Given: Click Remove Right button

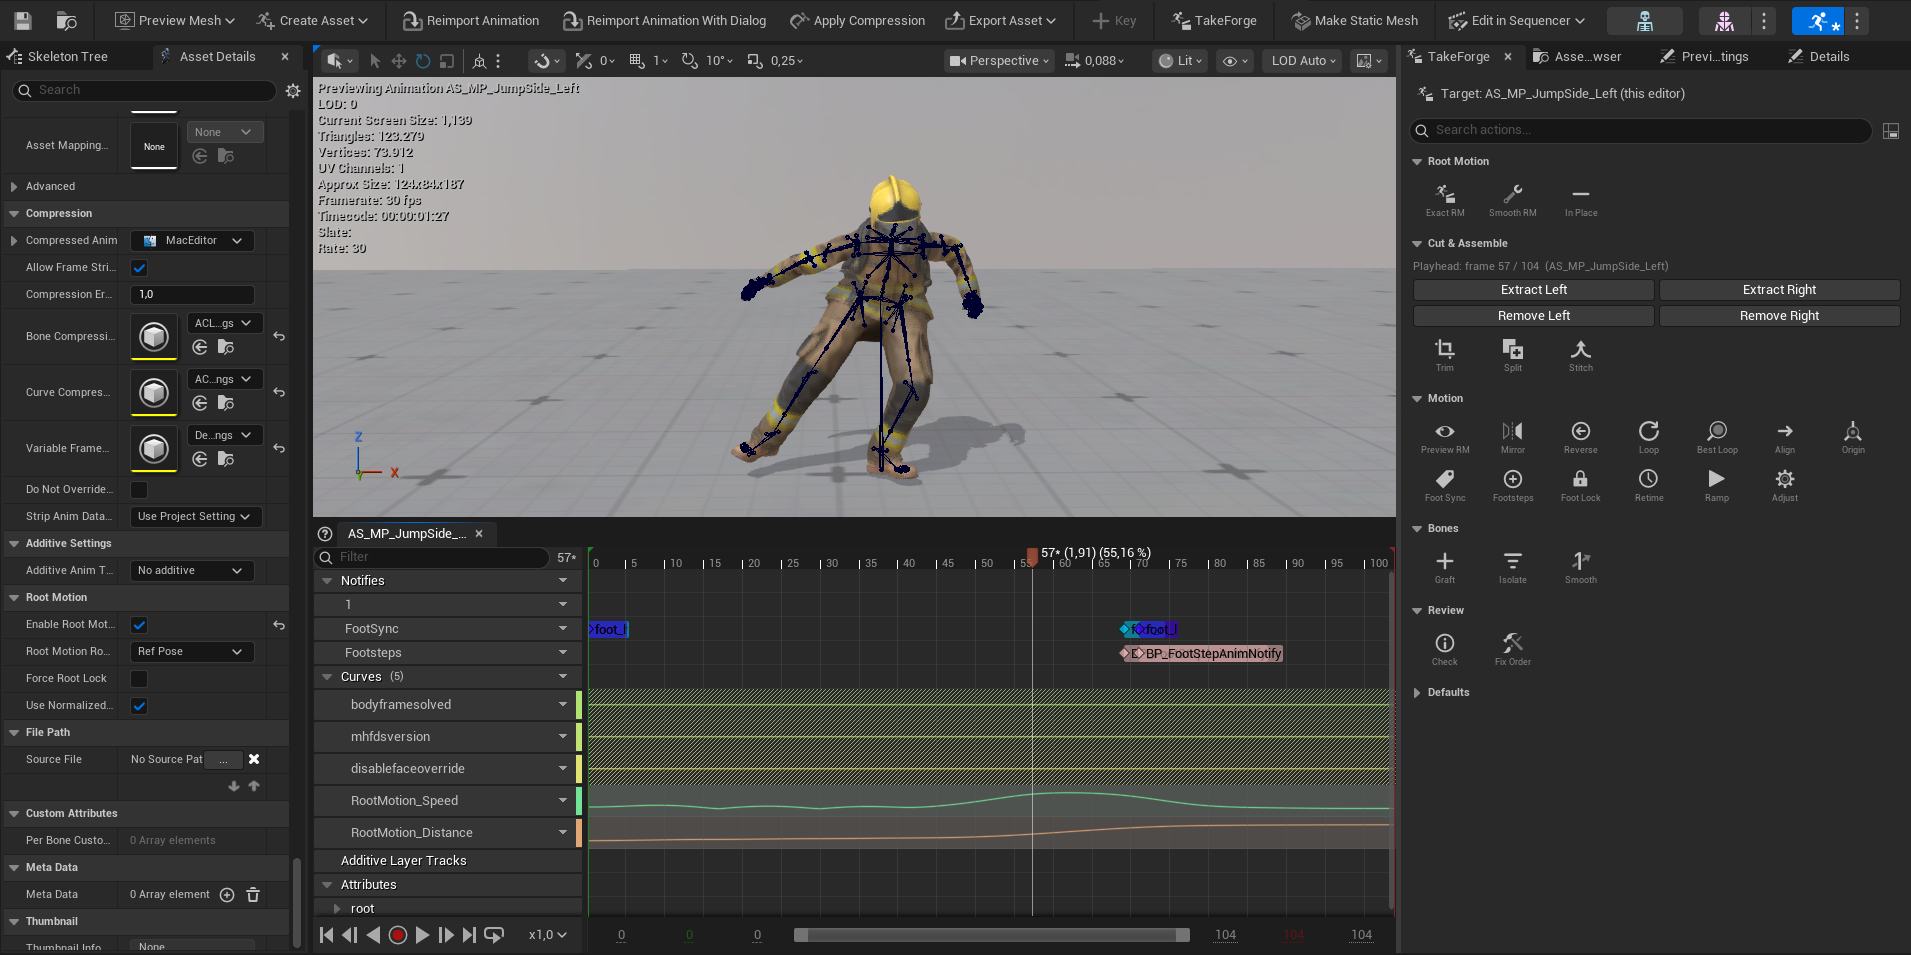Looking at the screenshot, I should pyautogui.click(x=1779, y=316).
